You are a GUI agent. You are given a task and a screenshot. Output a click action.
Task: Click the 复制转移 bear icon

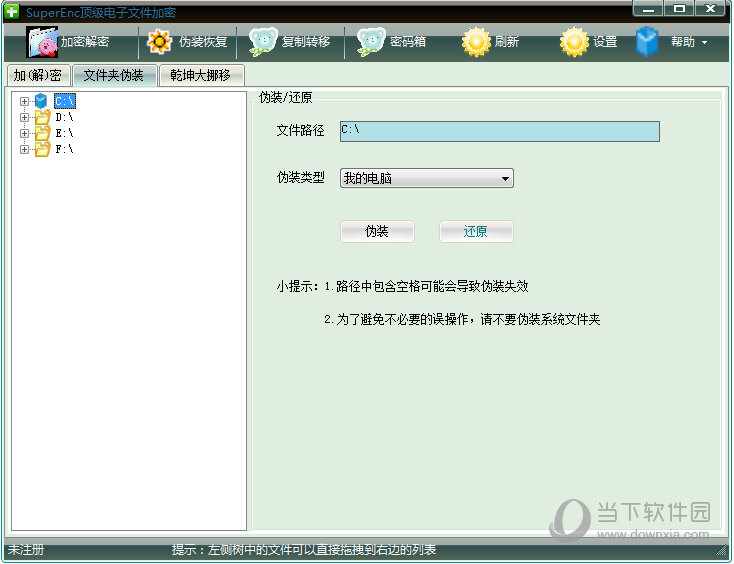point(263,42)
